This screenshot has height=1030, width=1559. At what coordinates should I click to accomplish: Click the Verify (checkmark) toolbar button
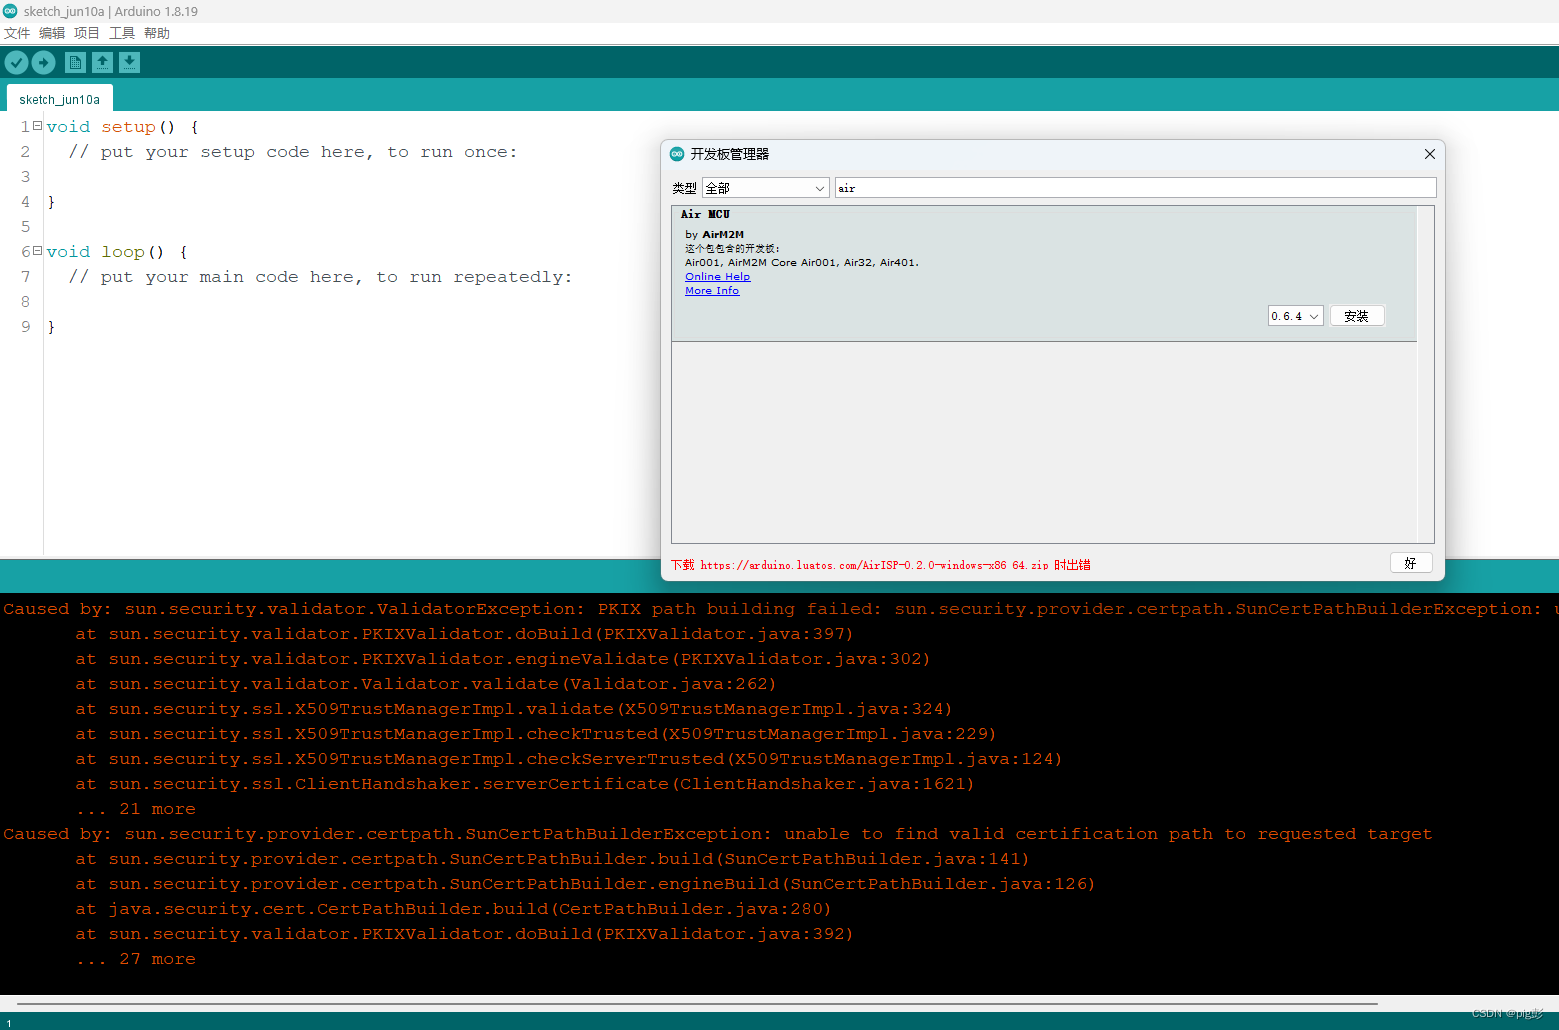[x=16, y=63]
